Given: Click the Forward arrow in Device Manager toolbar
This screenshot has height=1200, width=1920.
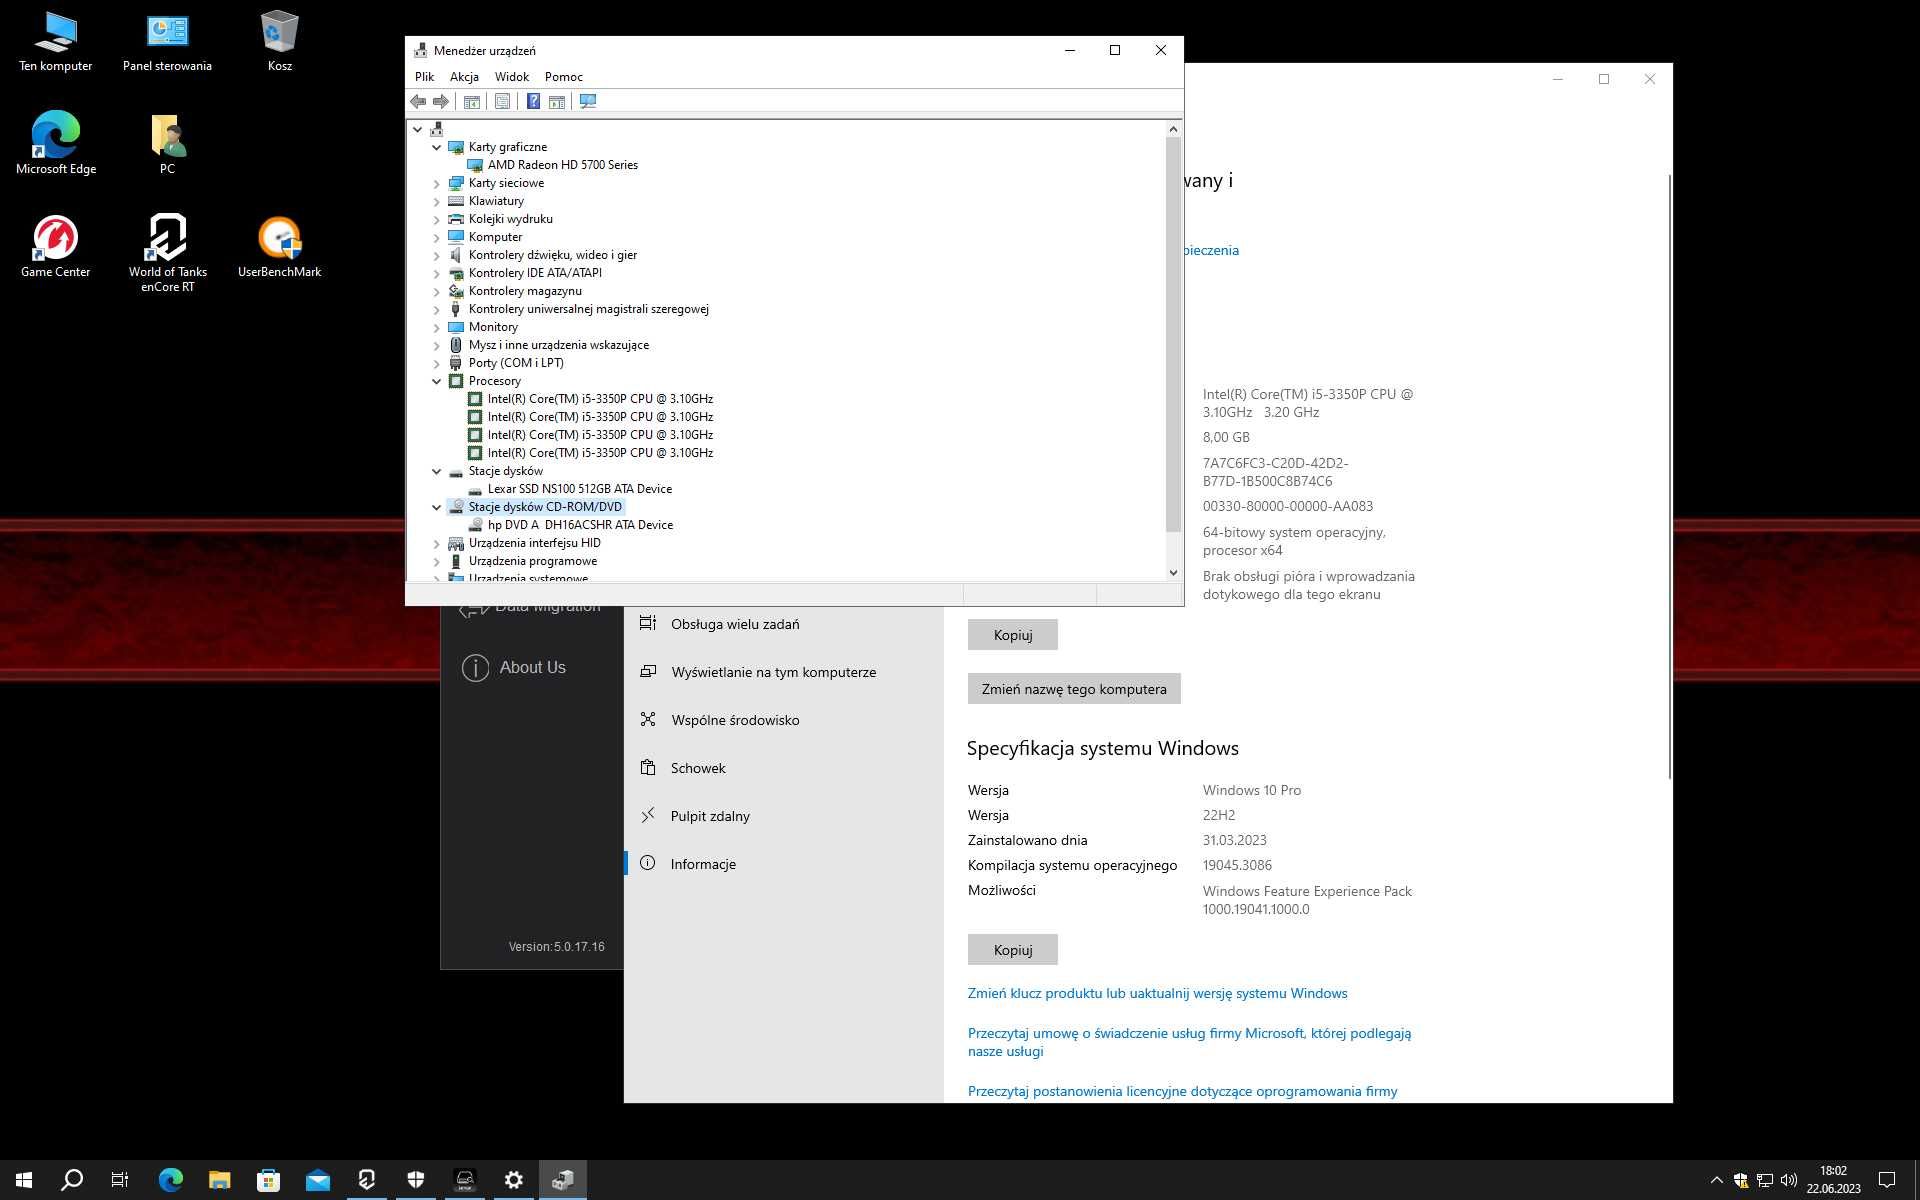Looking at the screenshot, I should click(x=441, y=101).
